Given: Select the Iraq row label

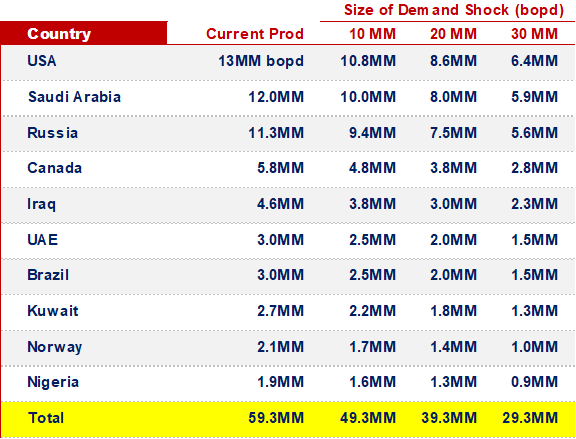Looking at the screenshot, I should pyautogui.click(x=42, y=204).
